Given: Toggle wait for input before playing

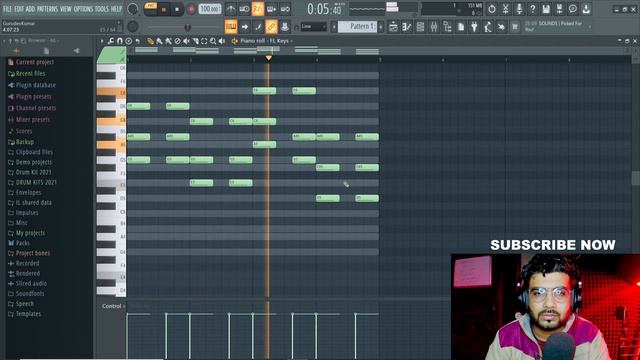Looking at the screenshot, I should point(244,9).
